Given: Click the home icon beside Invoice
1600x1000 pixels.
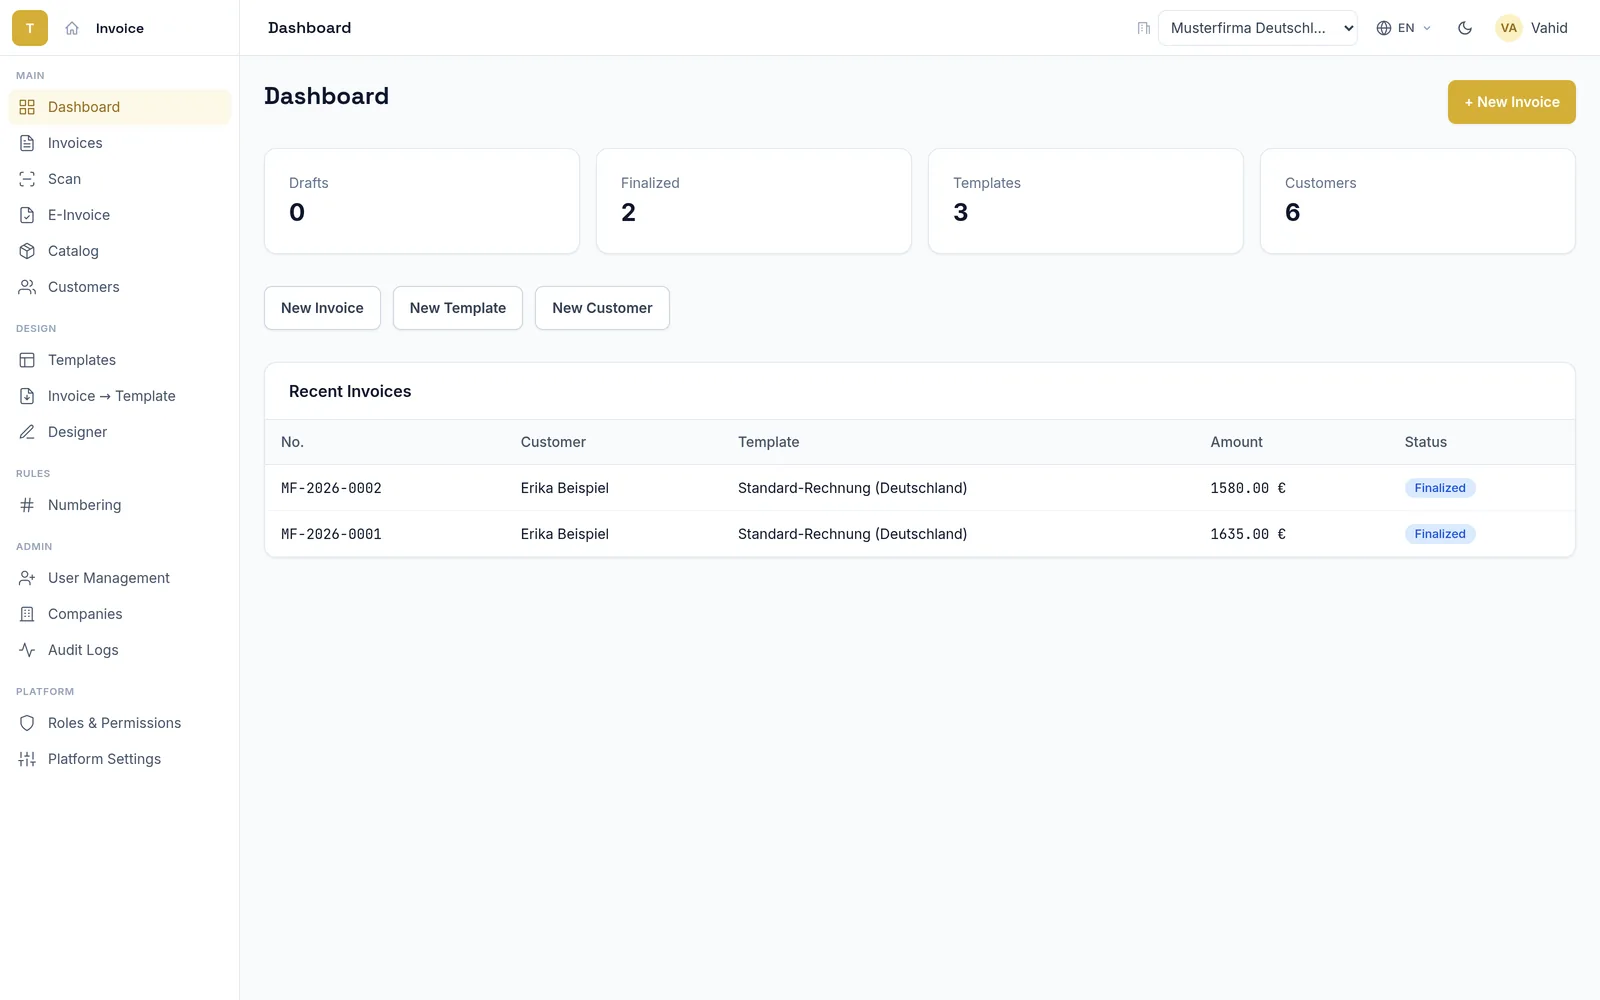Looking at the screenshot, I should click(x=72, y=28).
